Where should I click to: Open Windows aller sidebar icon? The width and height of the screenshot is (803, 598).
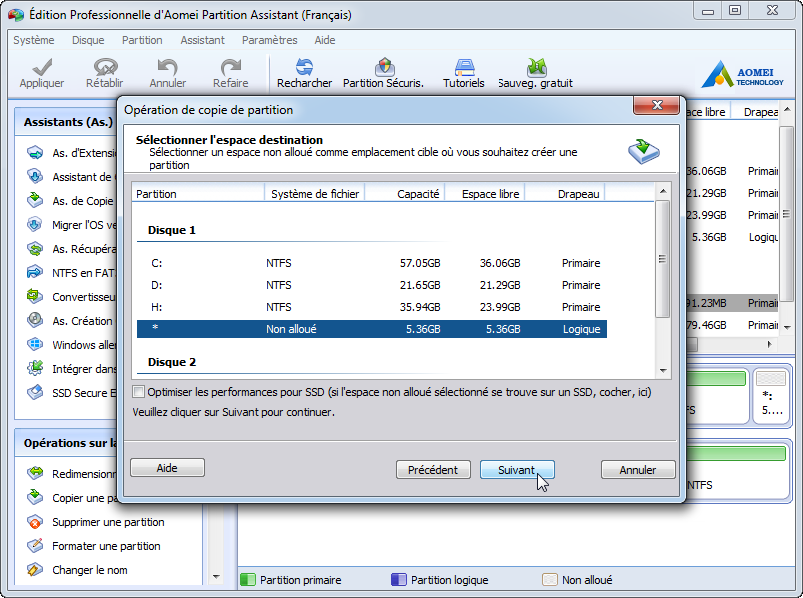tap(35, 345)
